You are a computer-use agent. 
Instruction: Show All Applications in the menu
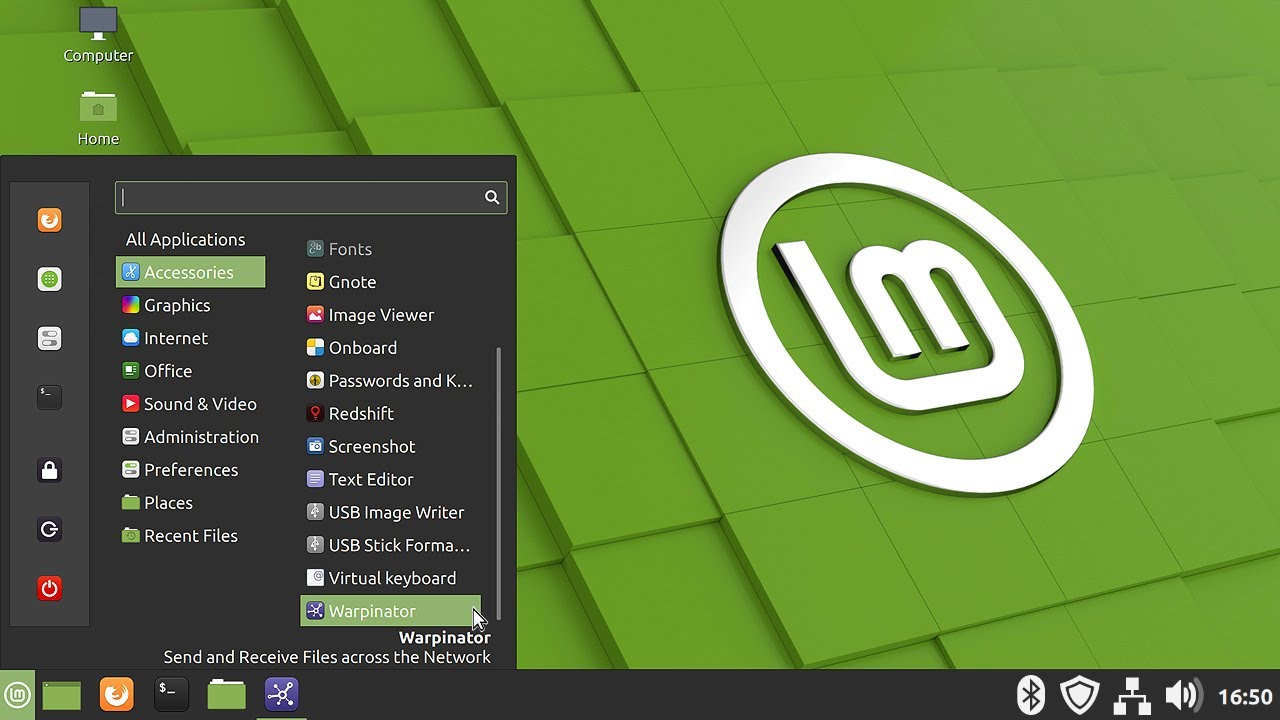pyautogui.click(x=185, y=239)
